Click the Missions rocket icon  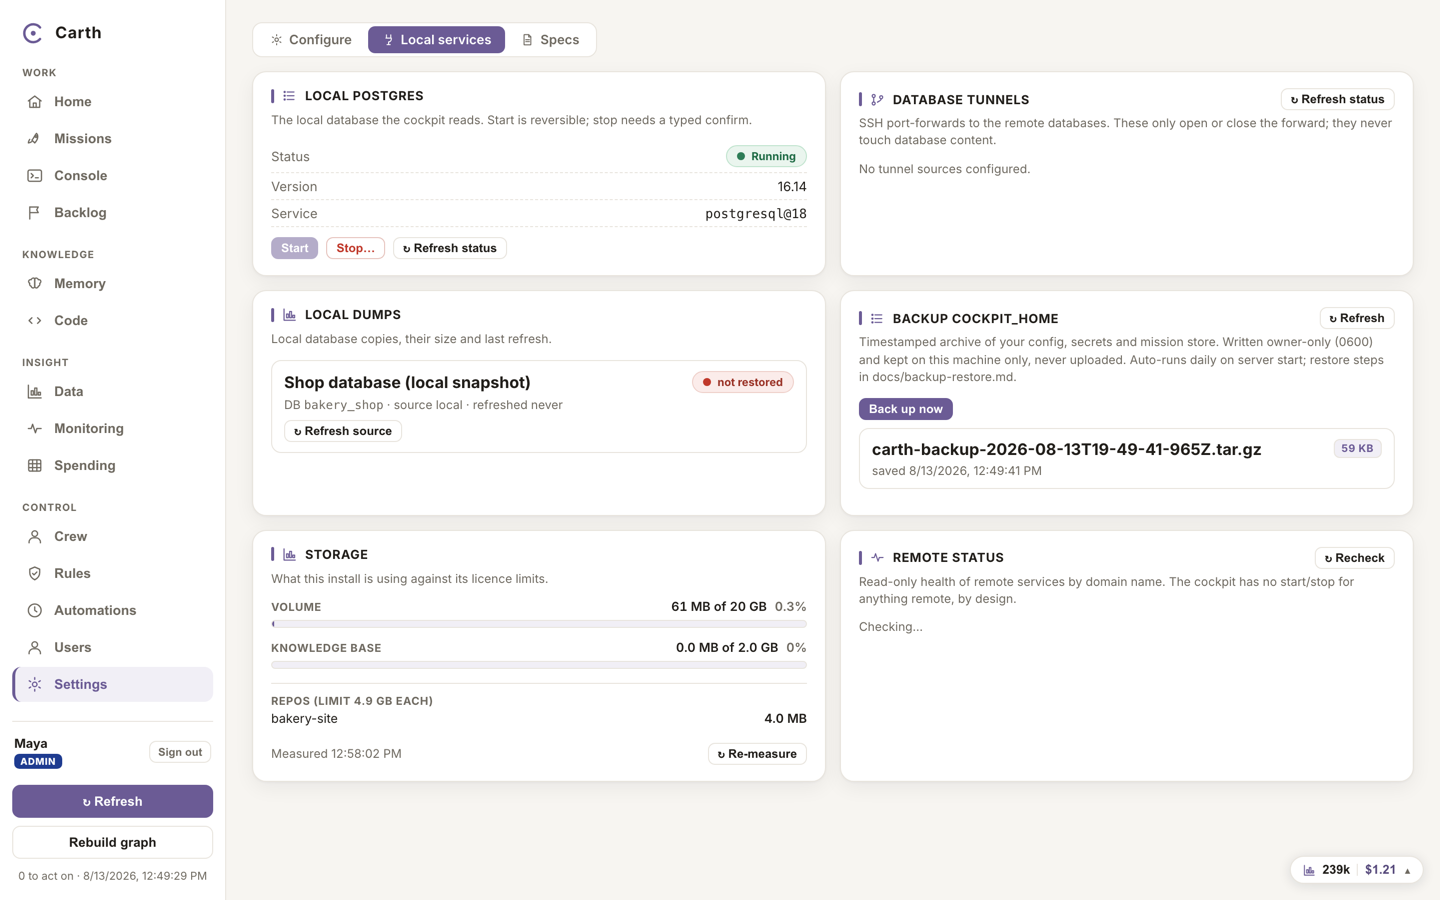(35, 139)
